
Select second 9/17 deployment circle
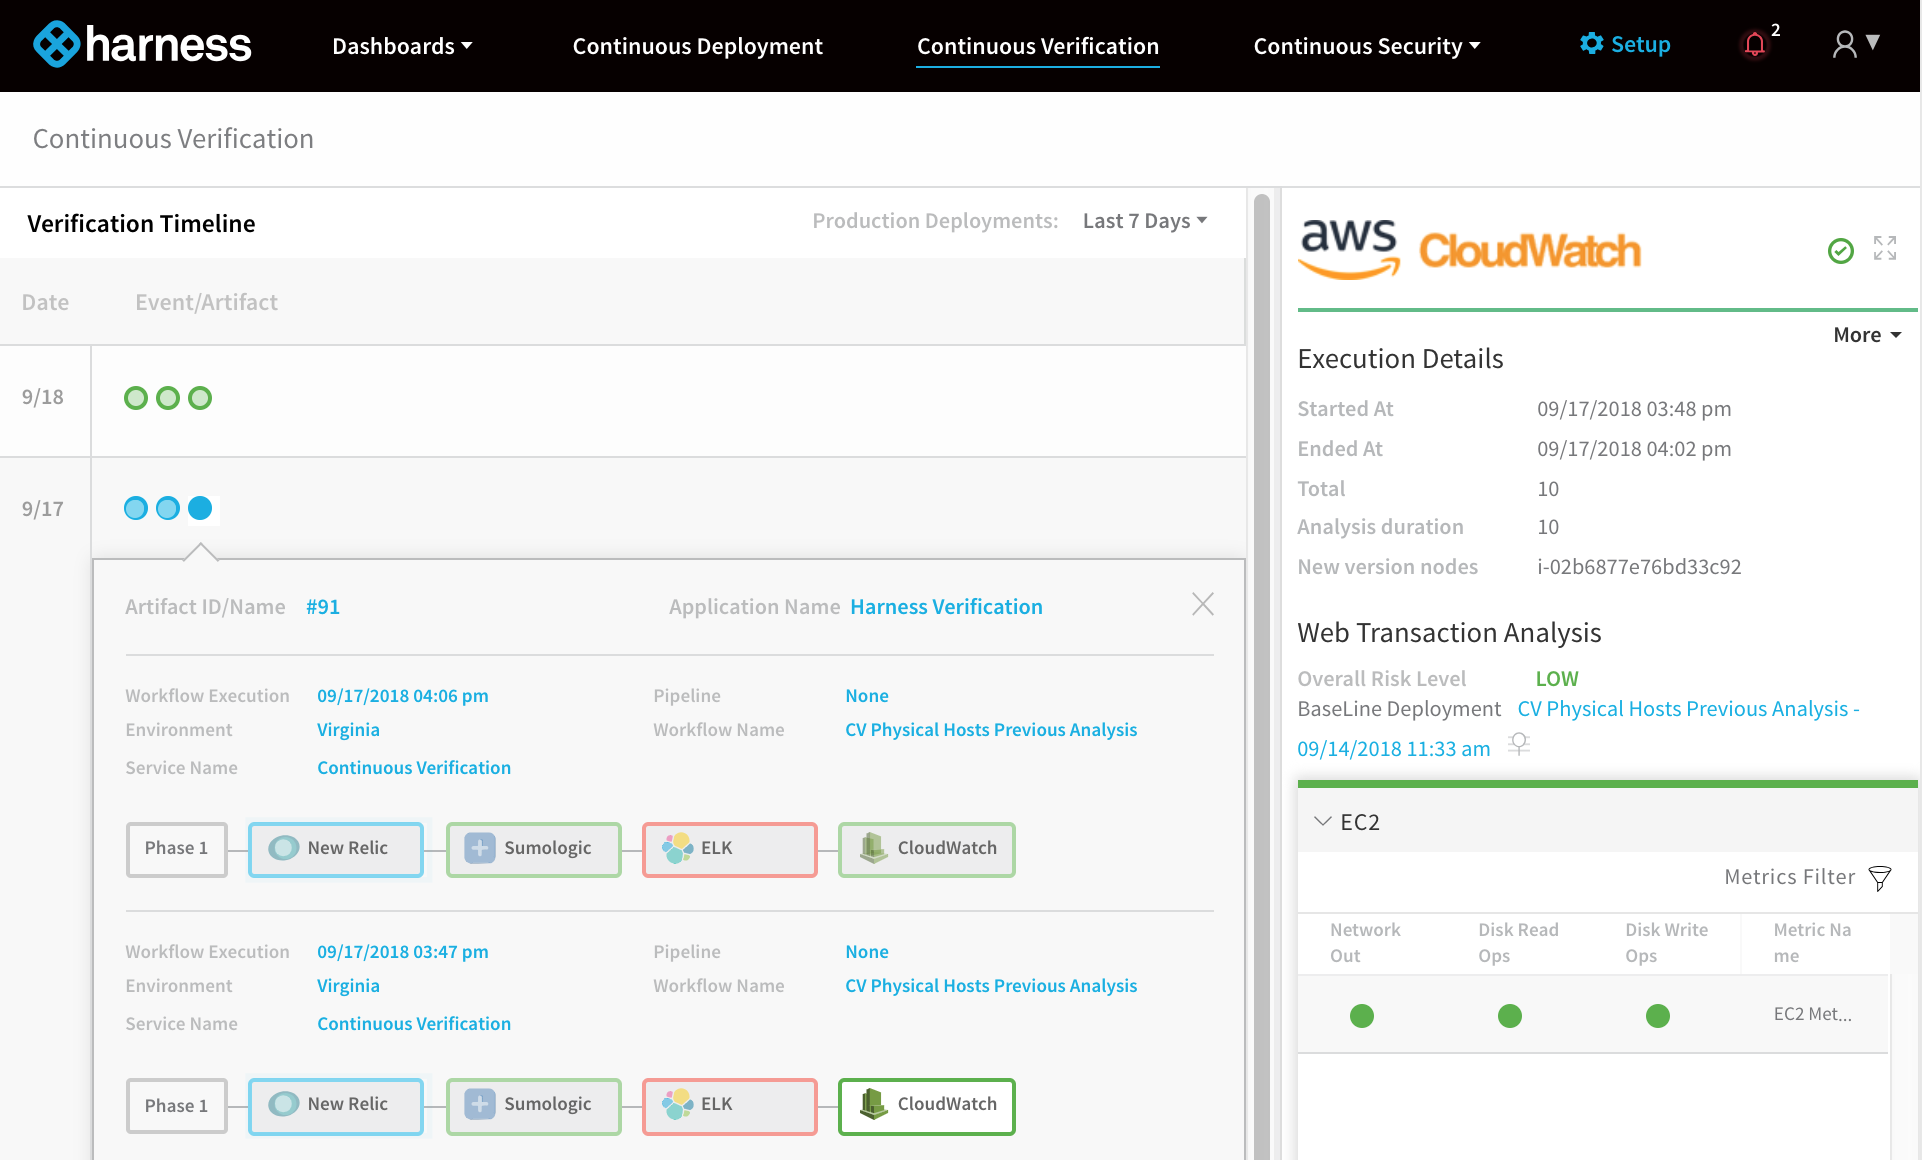pyautogui.click(x=168, y=508)
